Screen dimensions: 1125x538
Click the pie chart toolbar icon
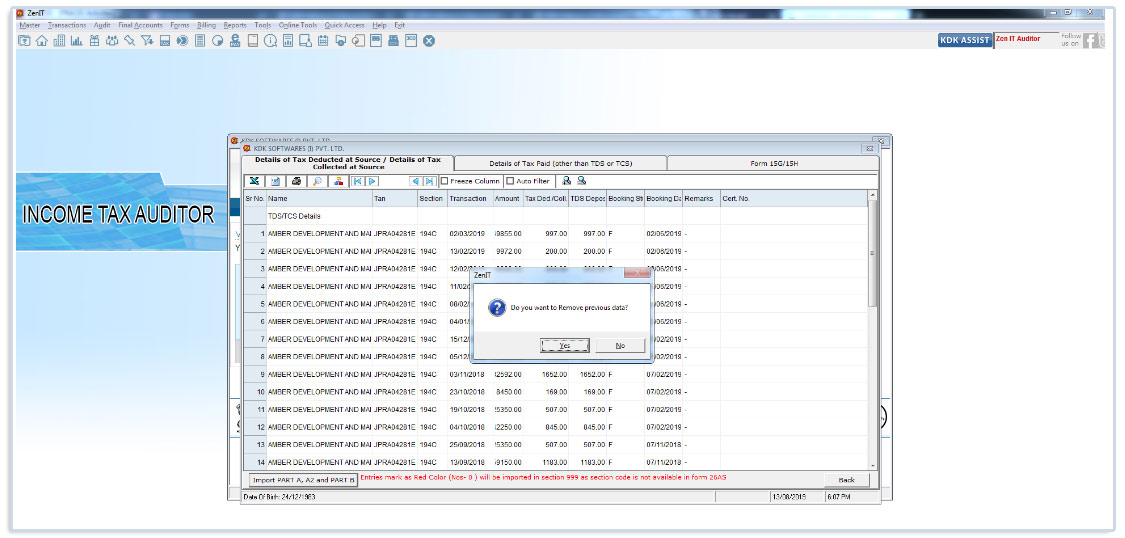tap(217, 41)
